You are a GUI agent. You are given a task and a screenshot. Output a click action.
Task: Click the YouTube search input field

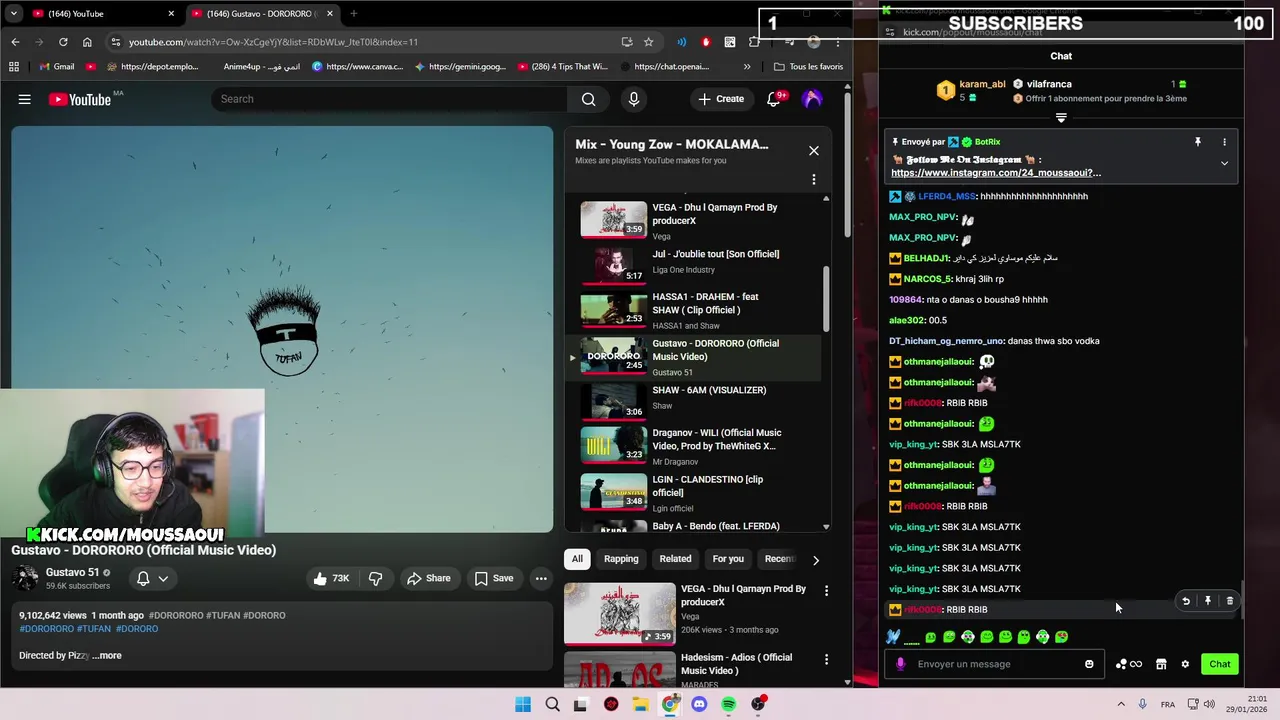pos(390,99)
